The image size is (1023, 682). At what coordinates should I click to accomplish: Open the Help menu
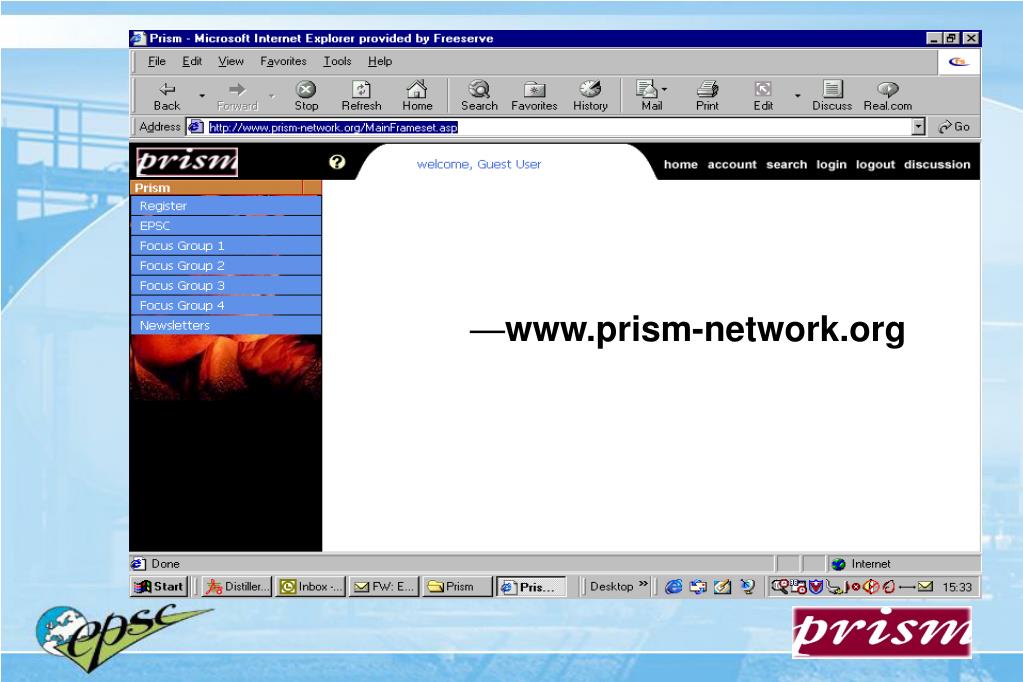tap(380, 61)
